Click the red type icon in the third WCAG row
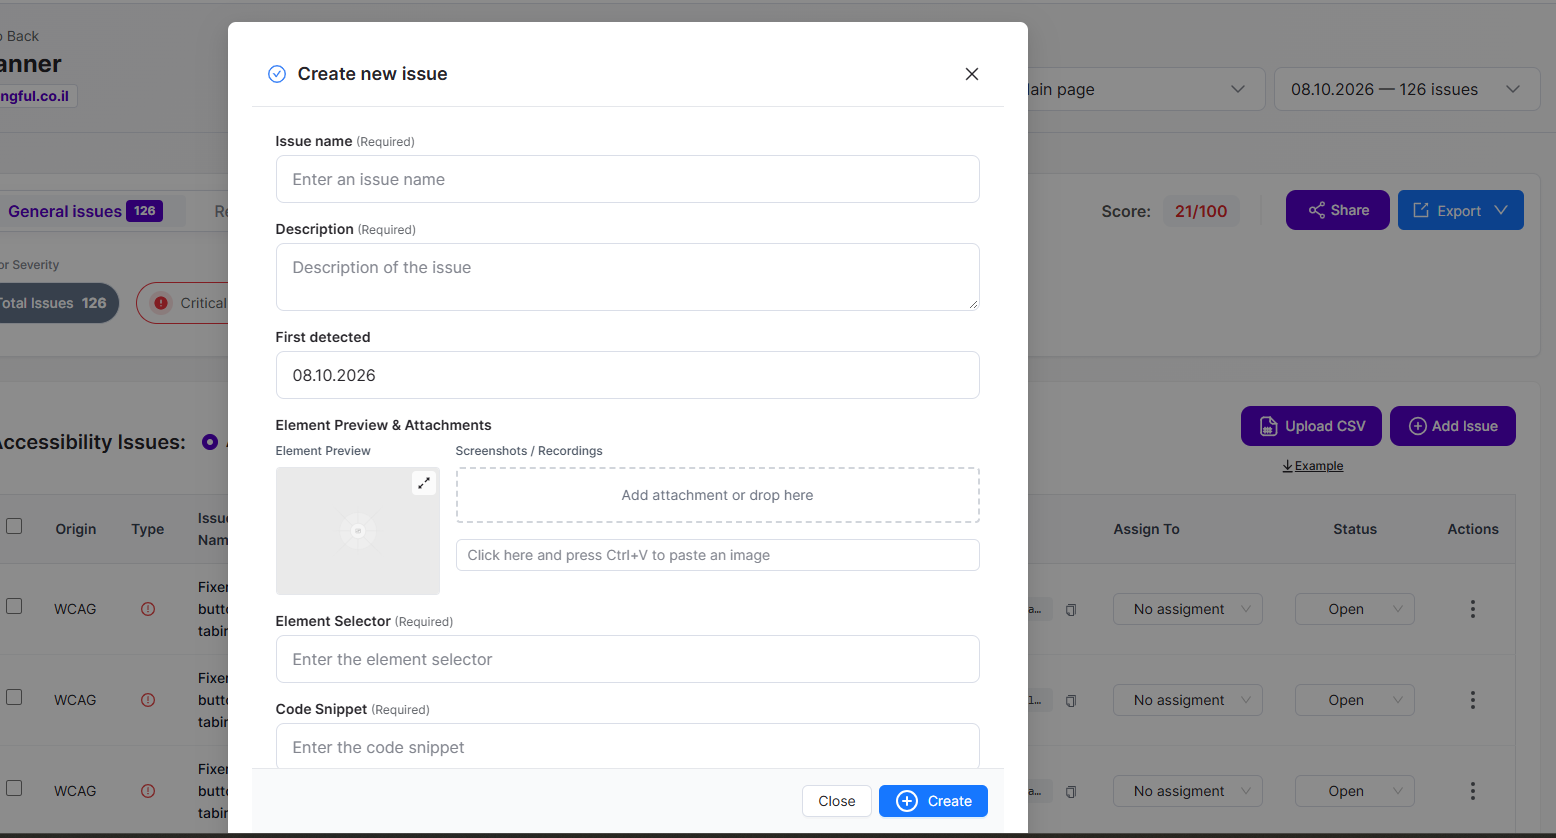The width and height of the screenshot is (1556, 838). tap(148, 791)
